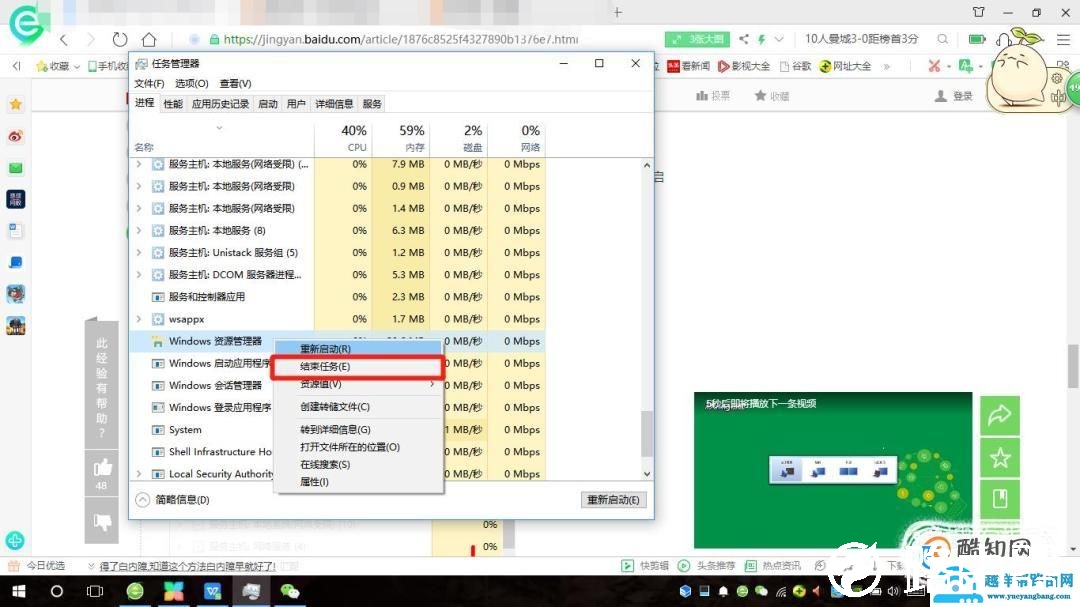Open the 网址大全 bookmark

[845, 66]
